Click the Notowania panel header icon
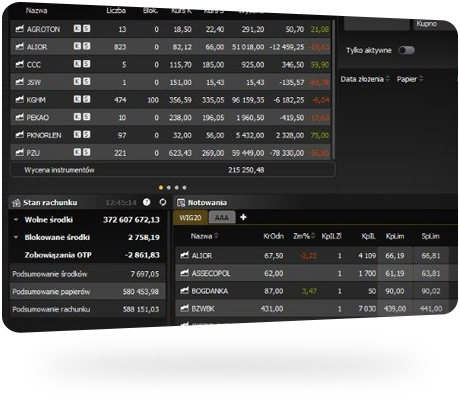Image resolution: width=460 pixels, height=400 pixels. click(181, 202)
